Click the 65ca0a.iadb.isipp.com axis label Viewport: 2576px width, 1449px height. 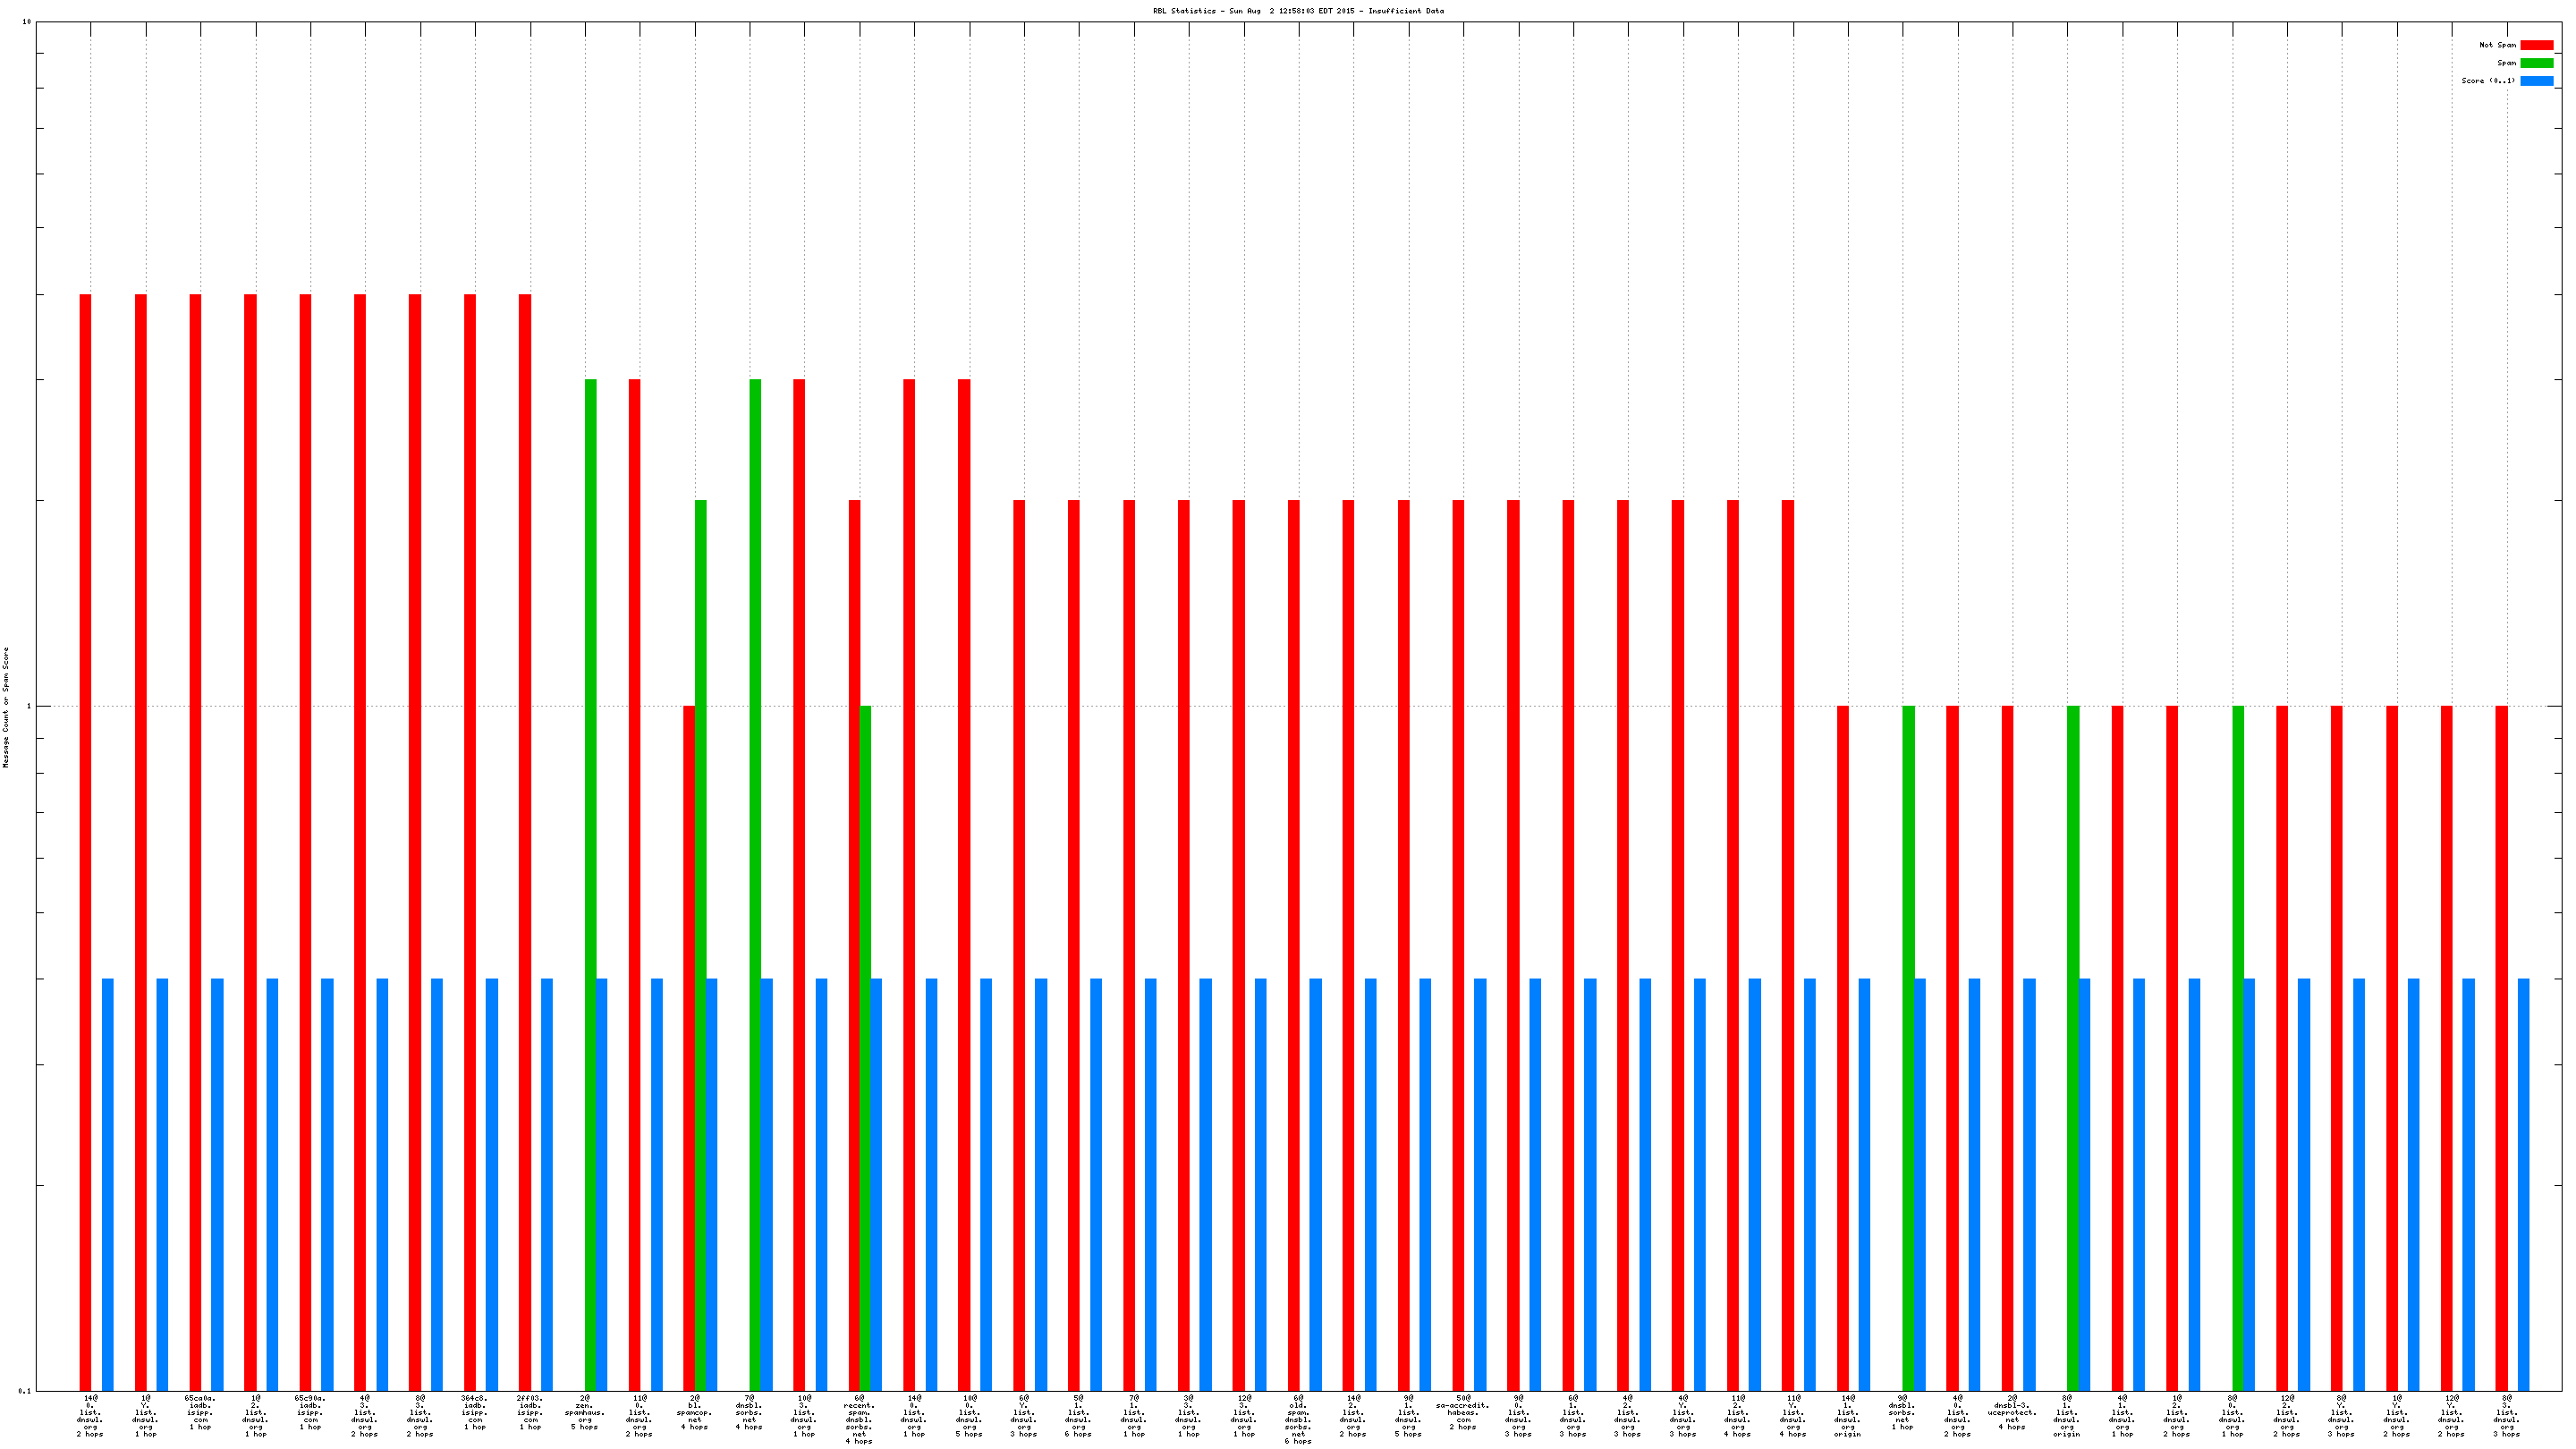coord(200,1412)
